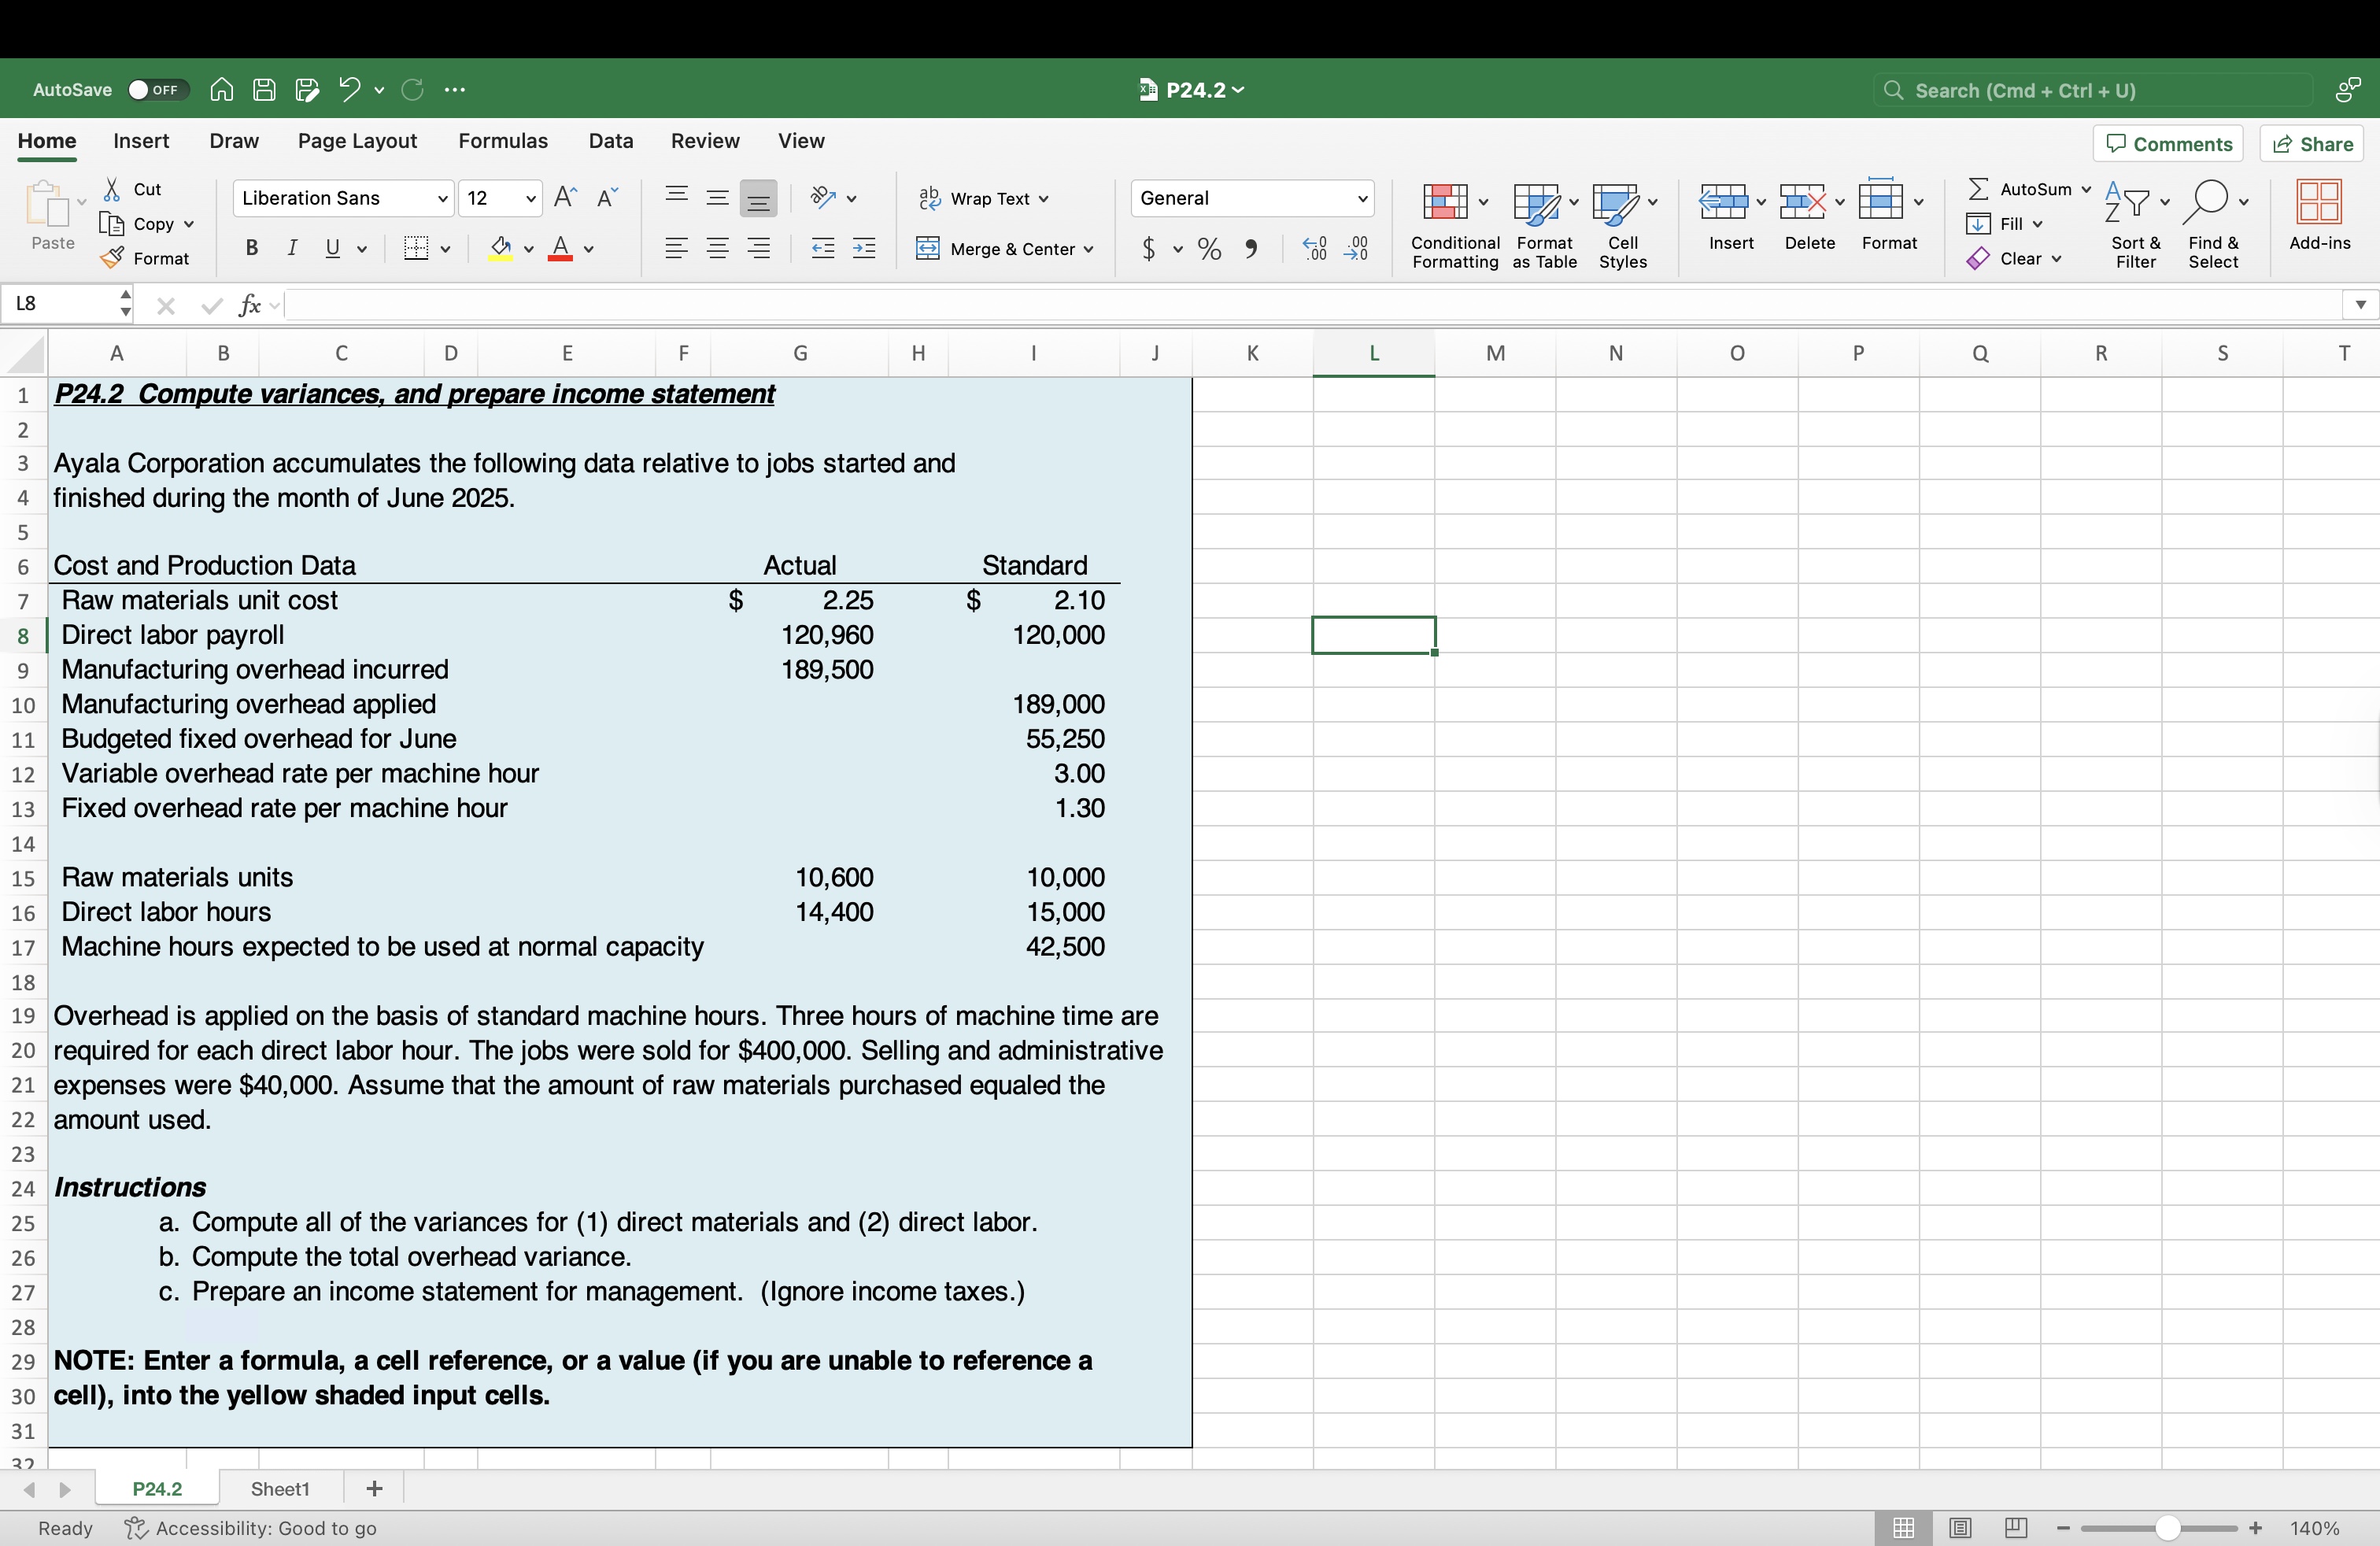Open the Sheet1 tab
The image size is (2380, 1546).
[279, 1488]
